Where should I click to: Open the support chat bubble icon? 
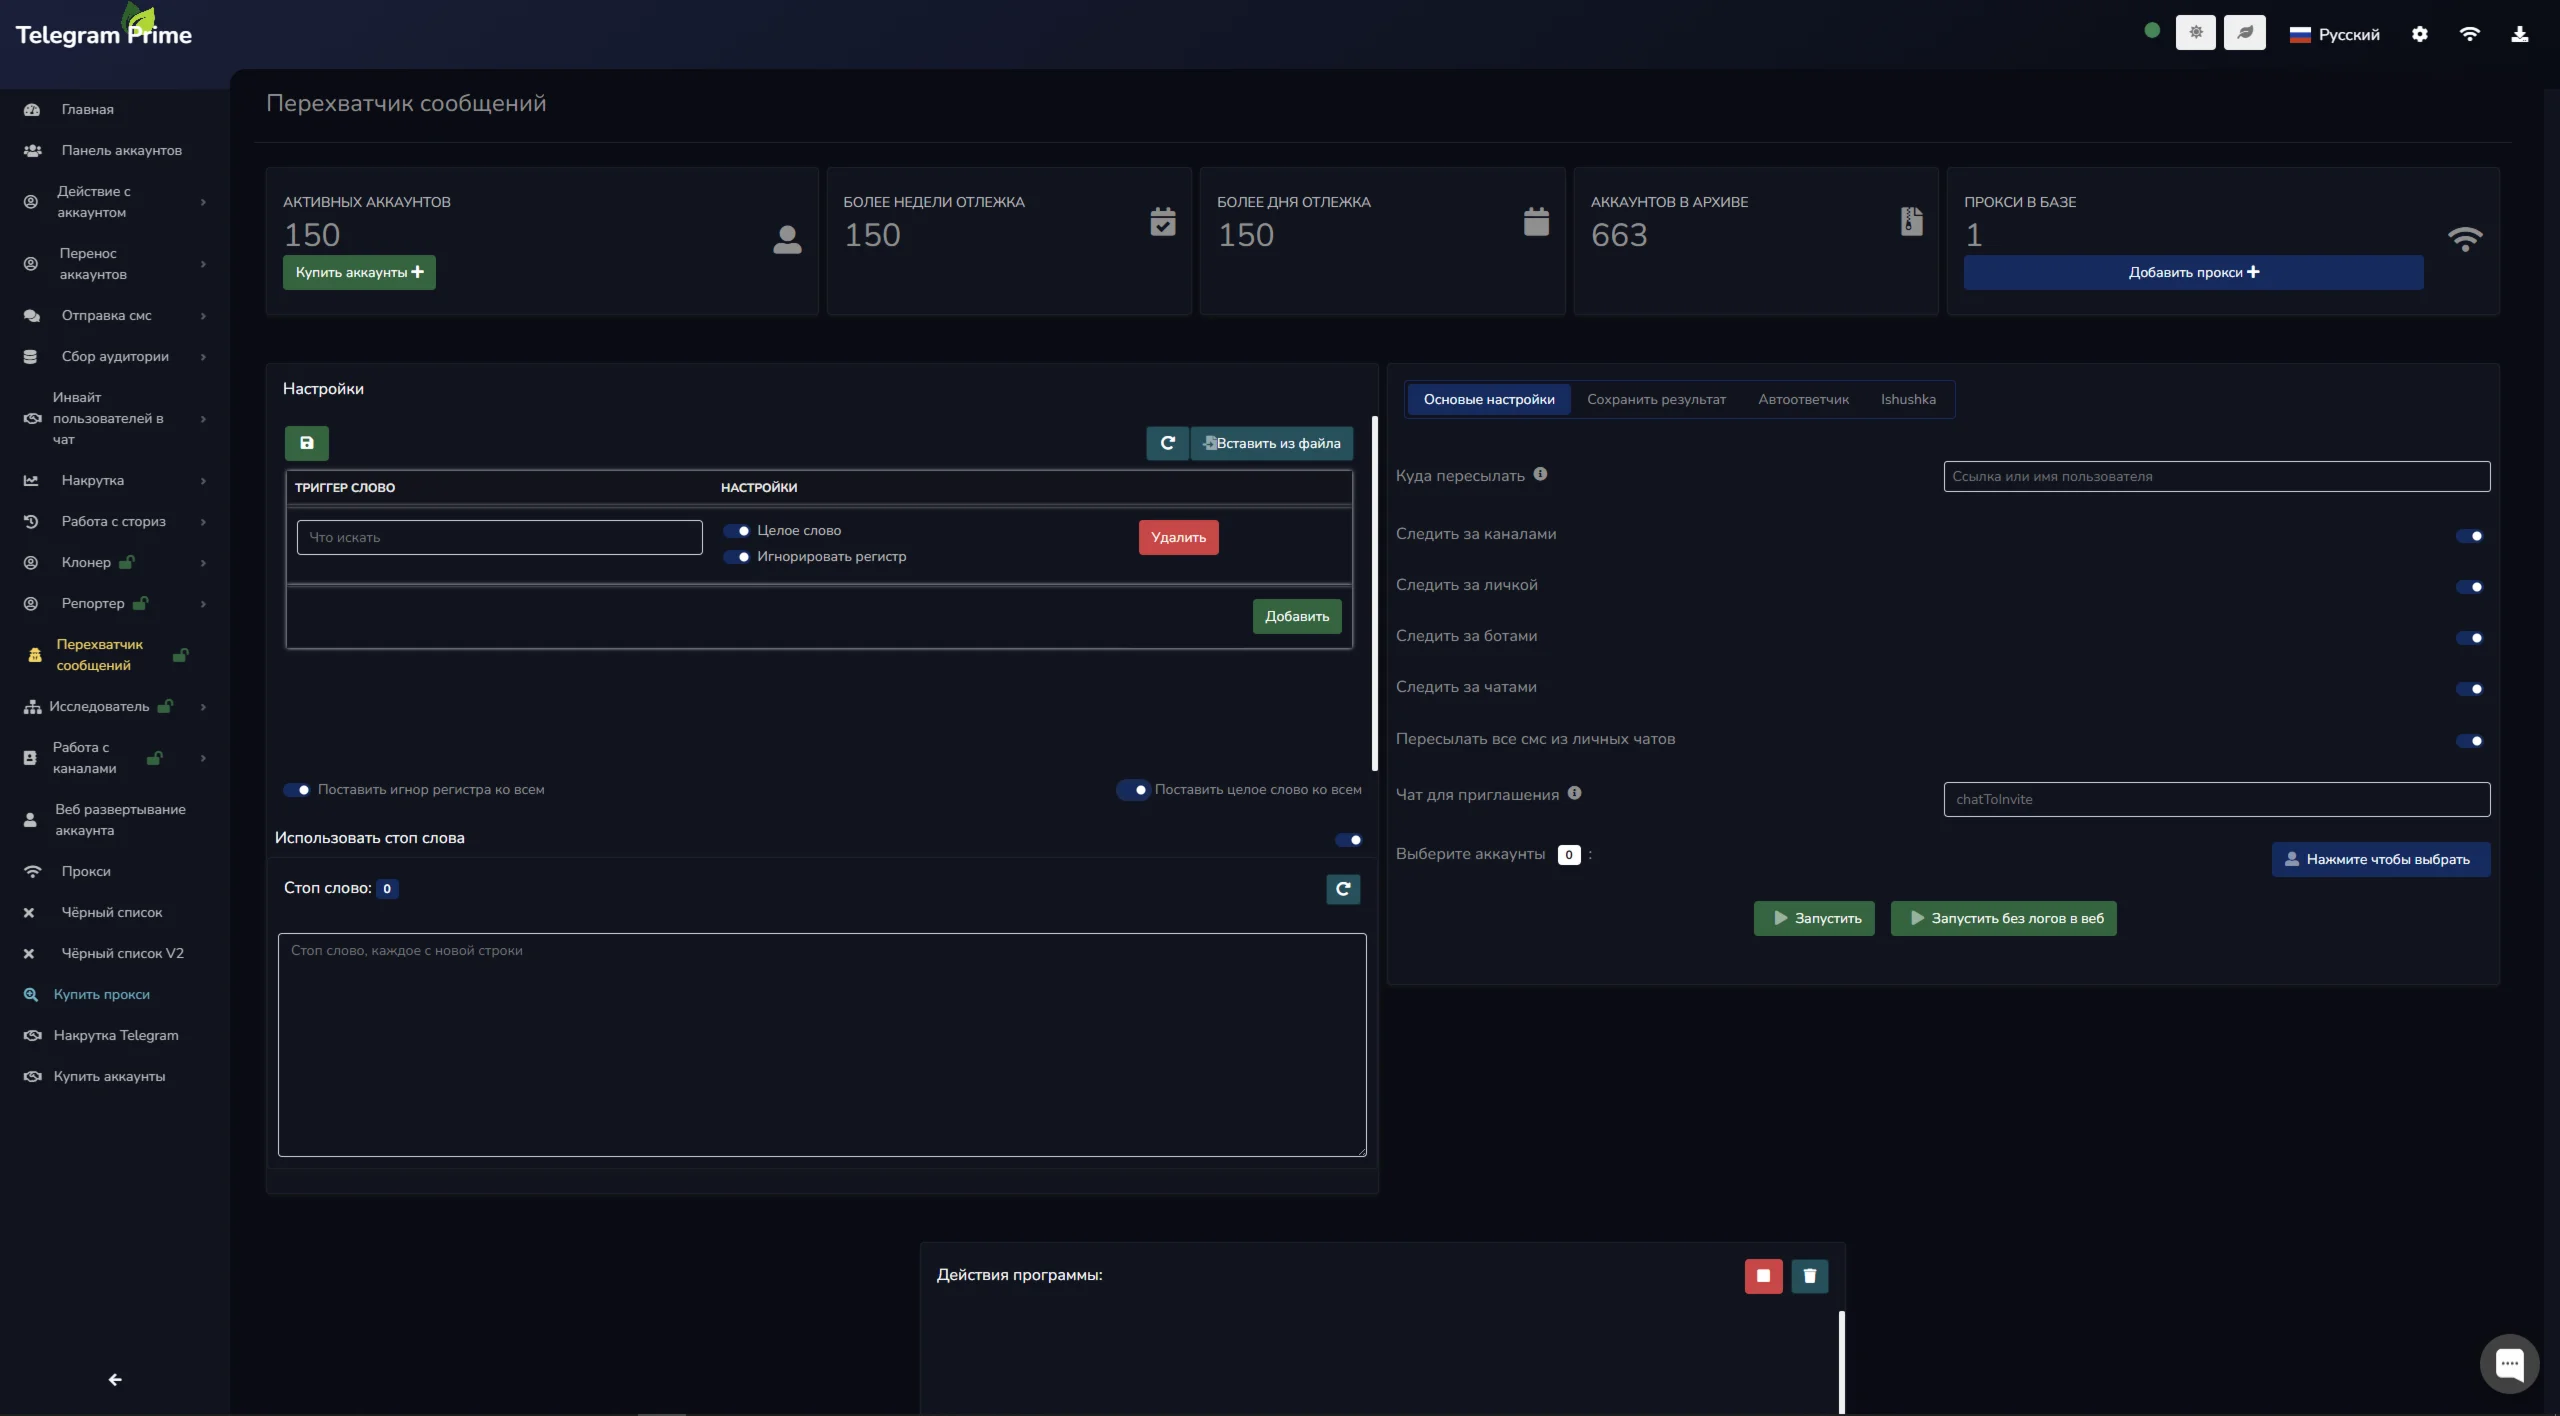click(x=2509, y=1363)
